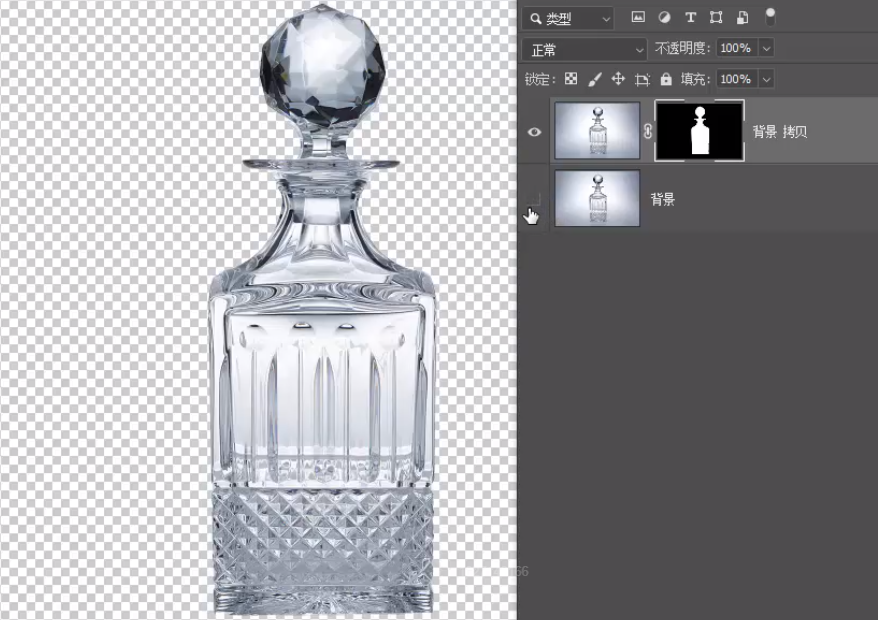The height and width of the screenshot is (620, 878).
Task: Select the 背景 拷贝 layer image thumbnail
Action: (597, 130)
